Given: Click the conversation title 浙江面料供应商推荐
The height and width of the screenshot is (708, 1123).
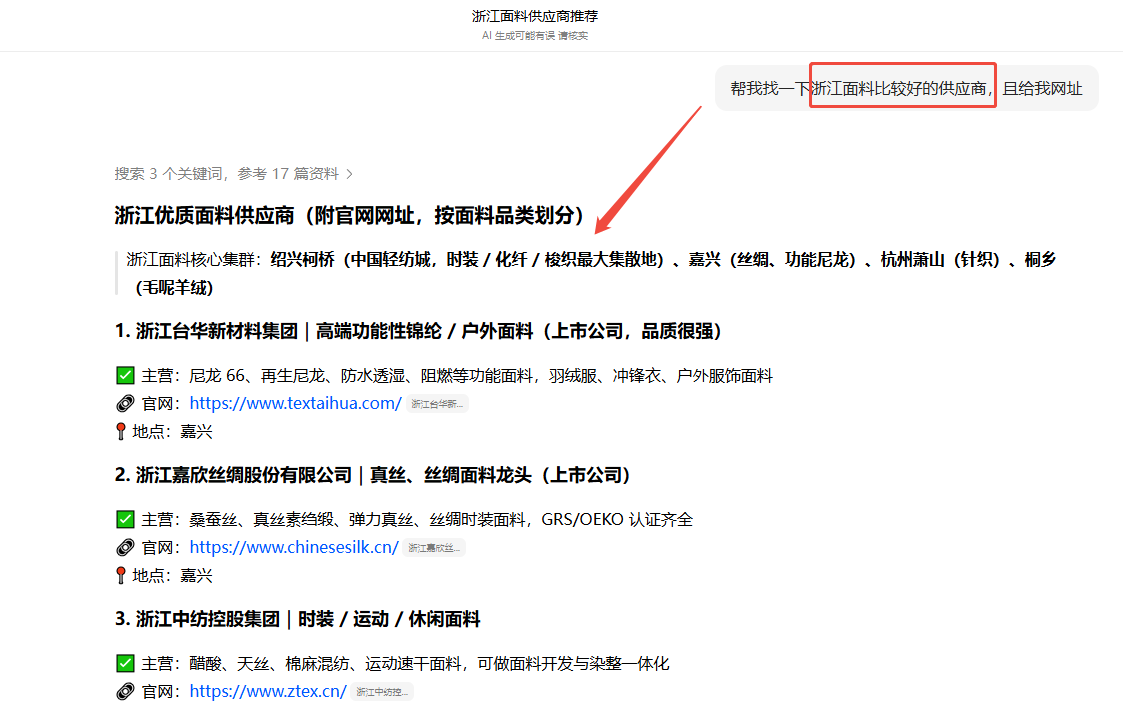Looking at the screenshot, I should (534, 16).
